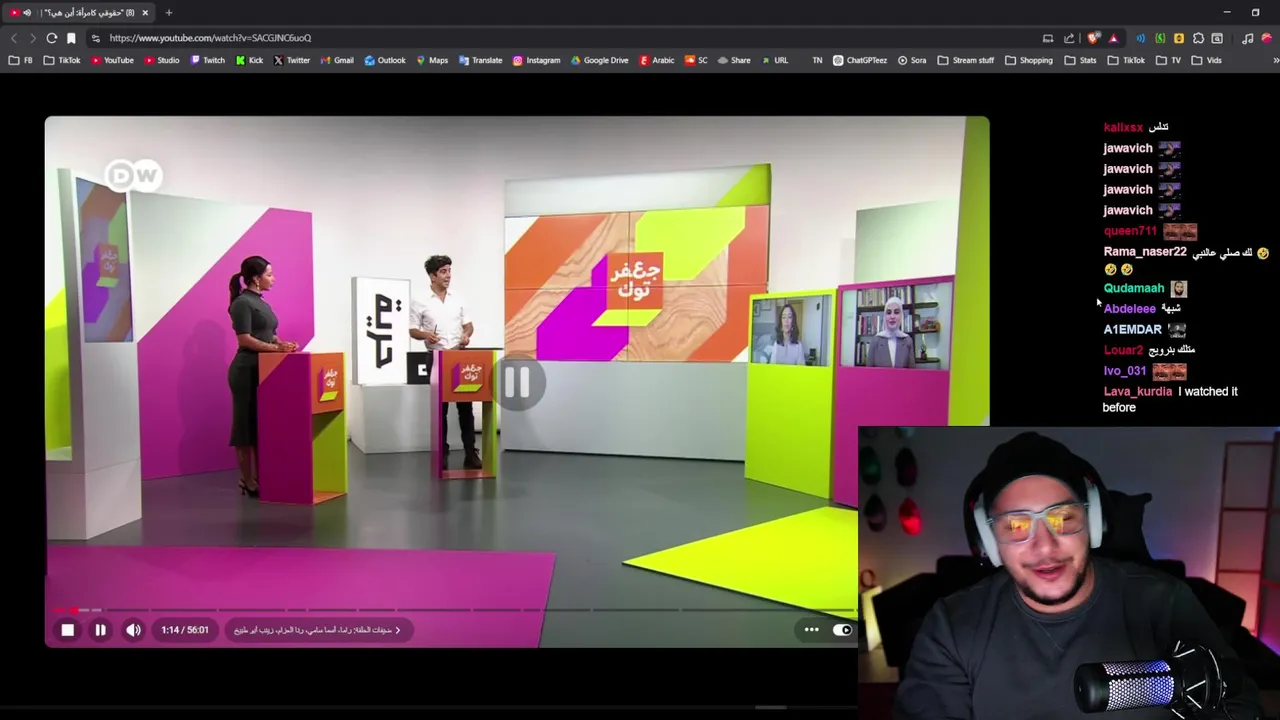The image size is (1280, 720).
Task: Click the blue sound-wave extension icon
Action: [1140, 38]
